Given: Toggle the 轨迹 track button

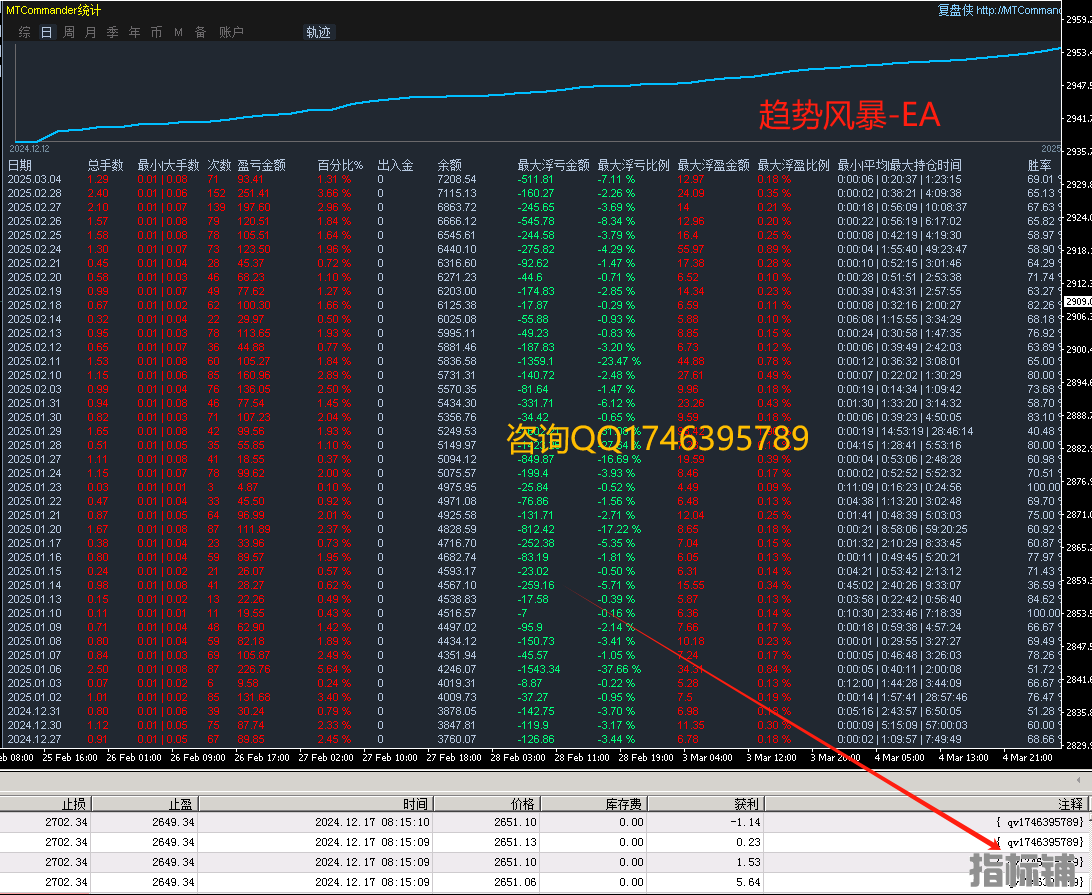Looking at the screenshot, I should point(318,32).
